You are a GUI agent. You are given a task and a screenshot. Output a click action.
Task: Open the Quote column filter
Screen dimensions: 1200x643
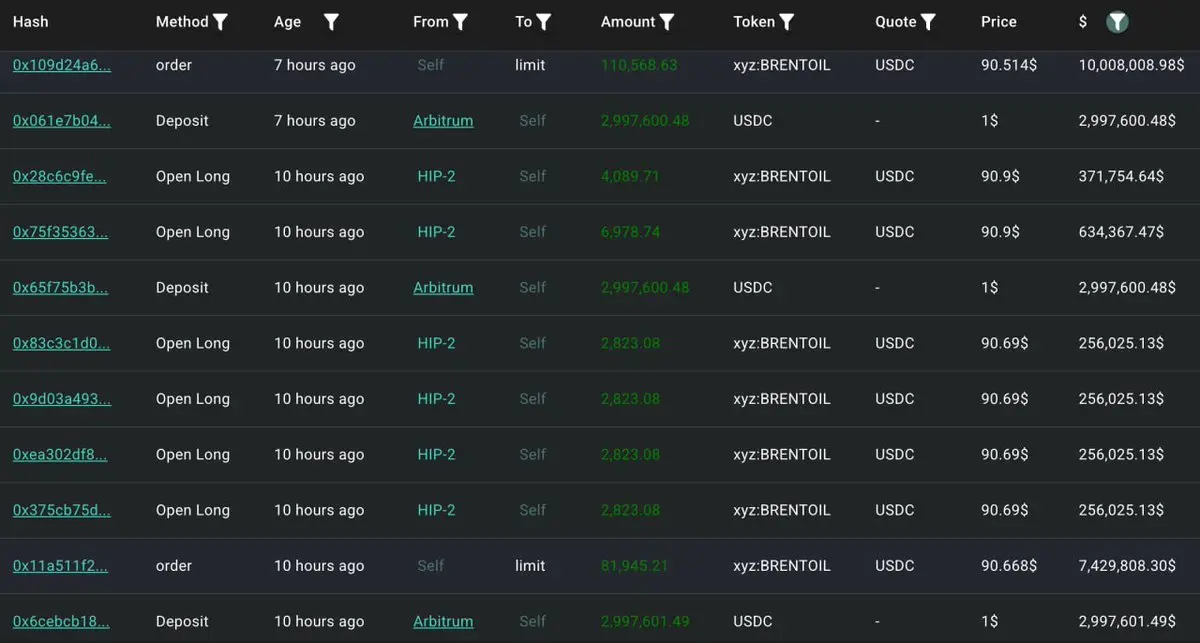pyautogui.click(x=928, y=21)
